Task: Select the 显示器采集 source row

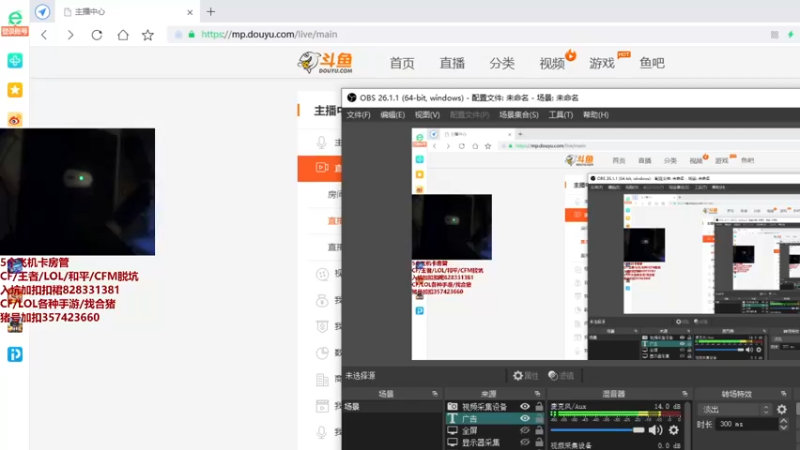Action: click(495, 442)
